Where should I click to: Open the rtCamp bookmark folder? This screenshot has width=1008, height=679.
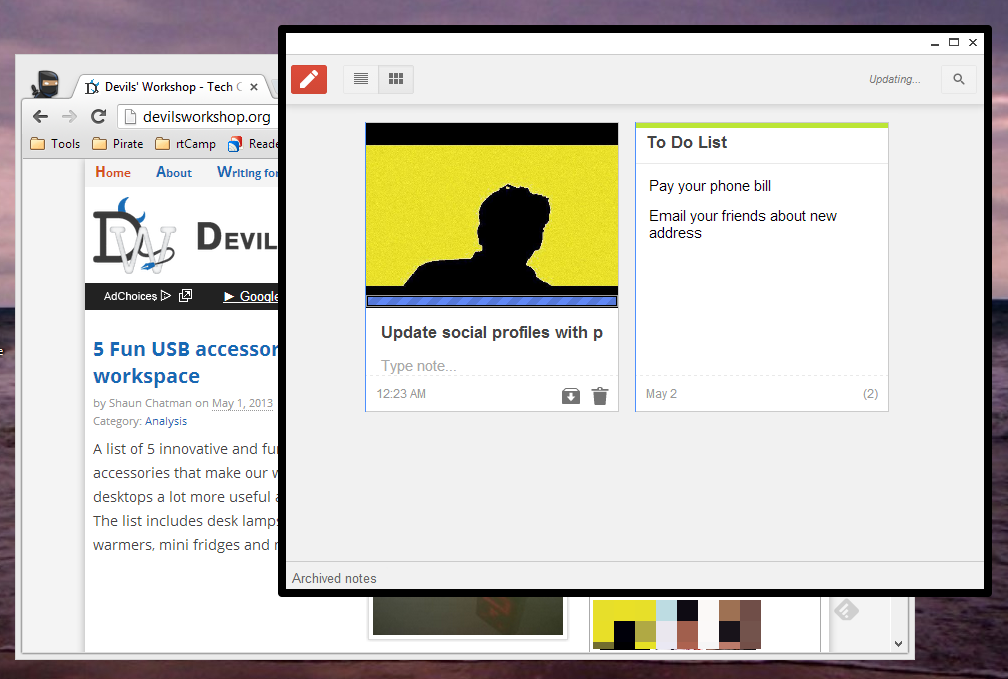[185, 143]
